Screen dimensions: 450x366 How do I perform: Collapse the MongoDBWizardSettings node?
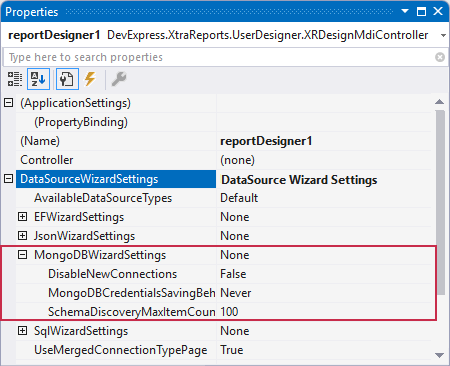click(22, 255)
